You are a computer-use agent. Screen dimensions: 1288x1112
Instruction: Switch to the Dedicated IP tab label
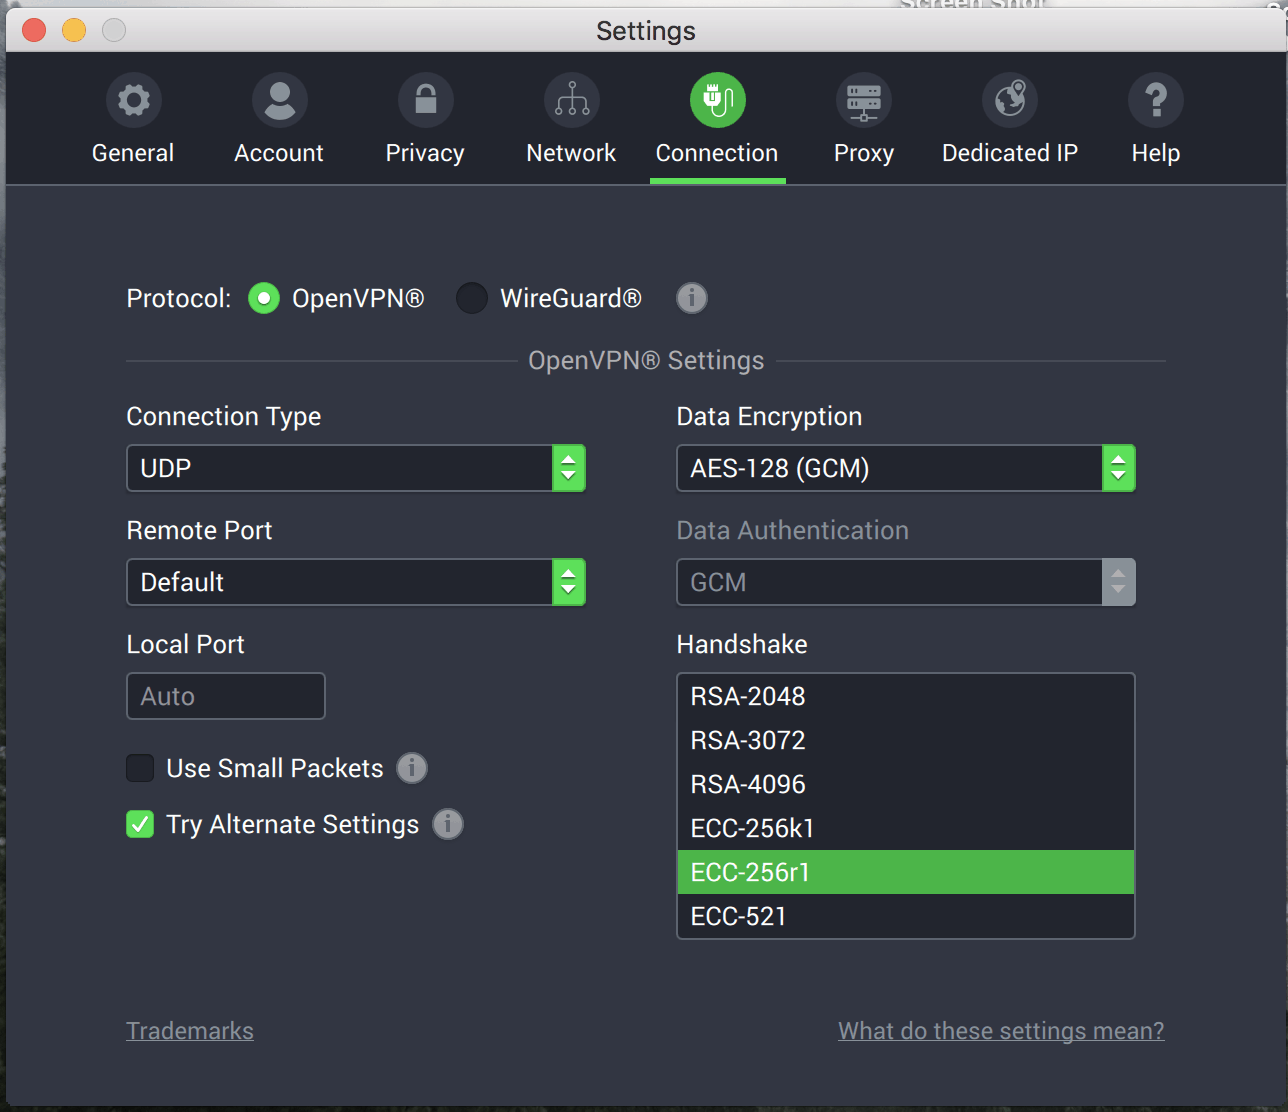[1010, 153]
